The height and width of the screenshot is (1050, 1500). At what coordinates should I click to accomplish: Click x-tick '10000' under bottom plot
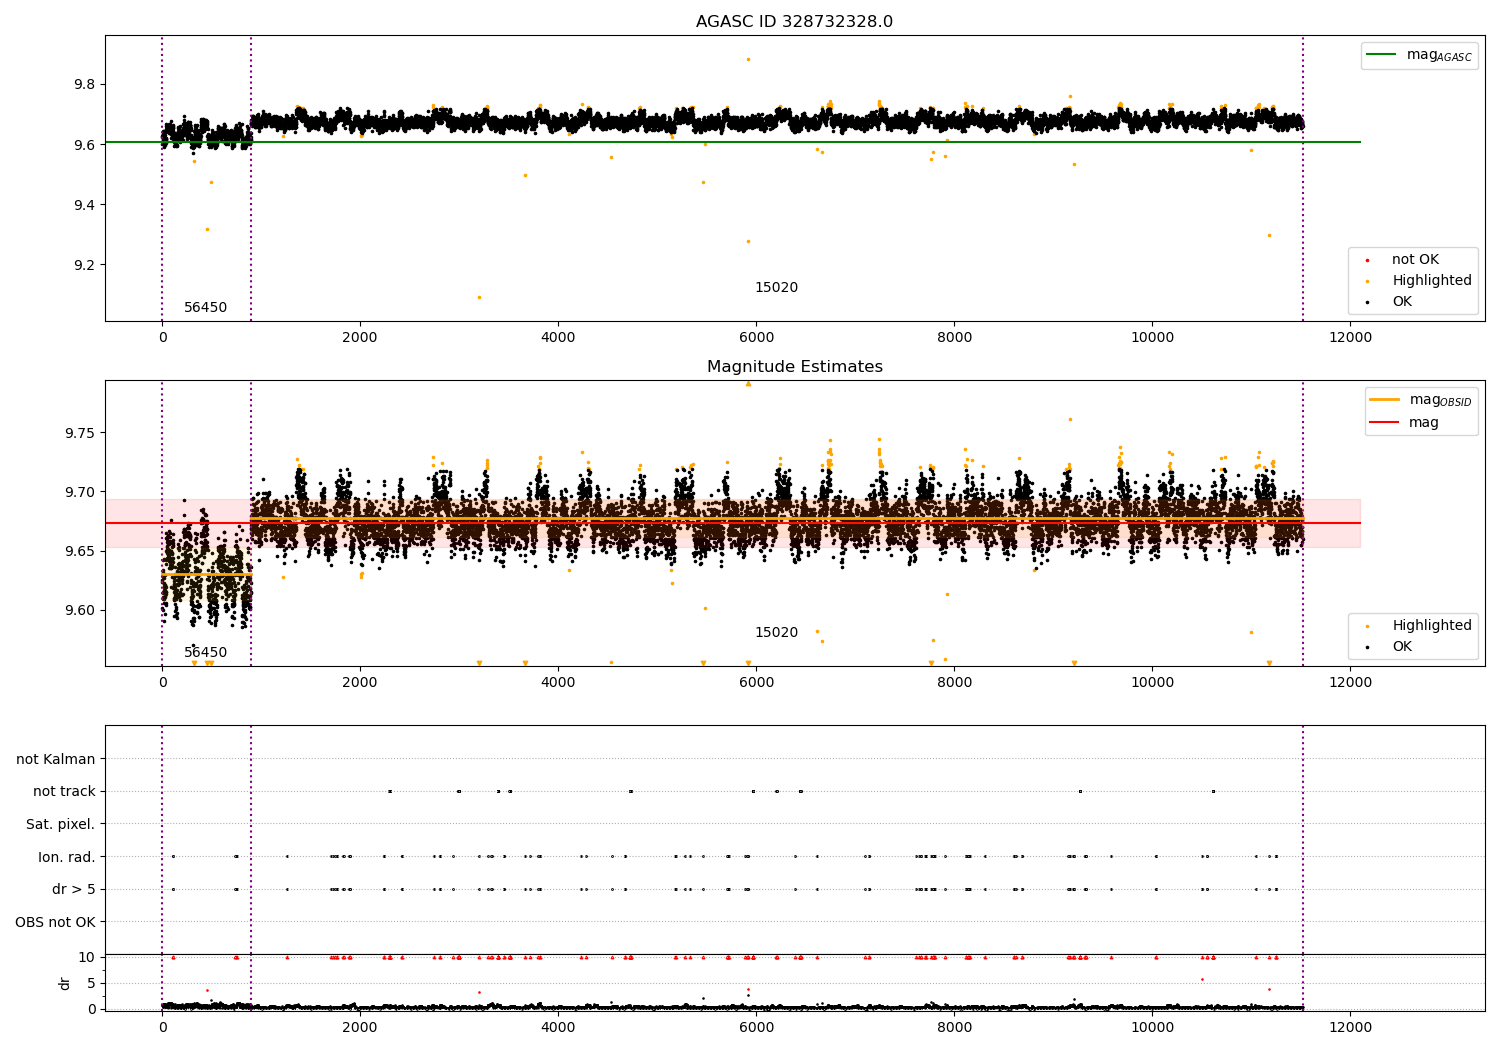click(1152, 1028)
